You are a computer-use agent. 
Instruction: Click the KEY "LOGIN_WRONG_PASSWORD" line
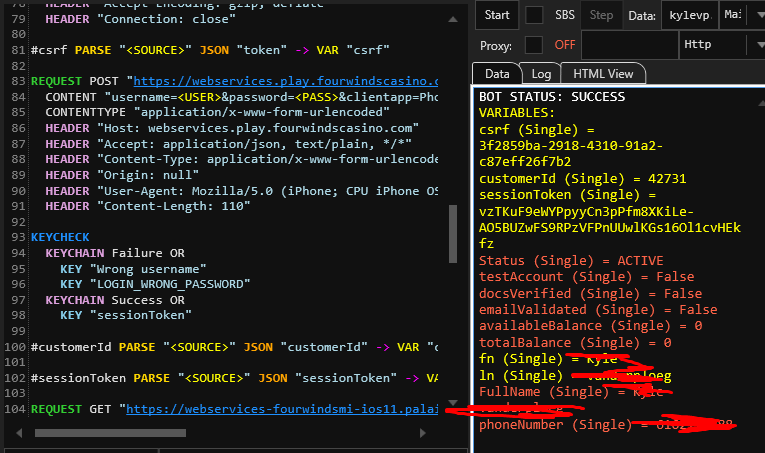(x=155, y=284)
